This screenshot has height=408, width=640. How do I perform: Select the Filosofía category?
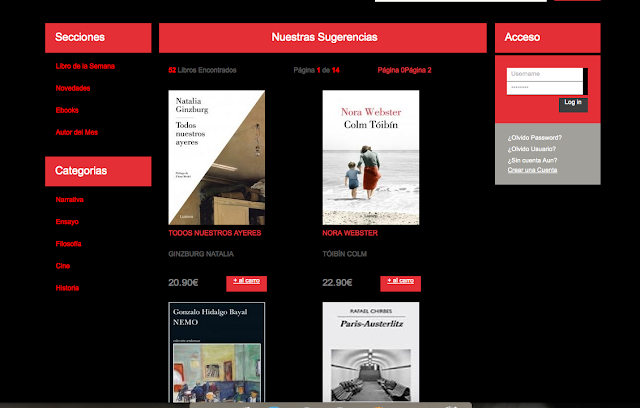click(69, 244)
